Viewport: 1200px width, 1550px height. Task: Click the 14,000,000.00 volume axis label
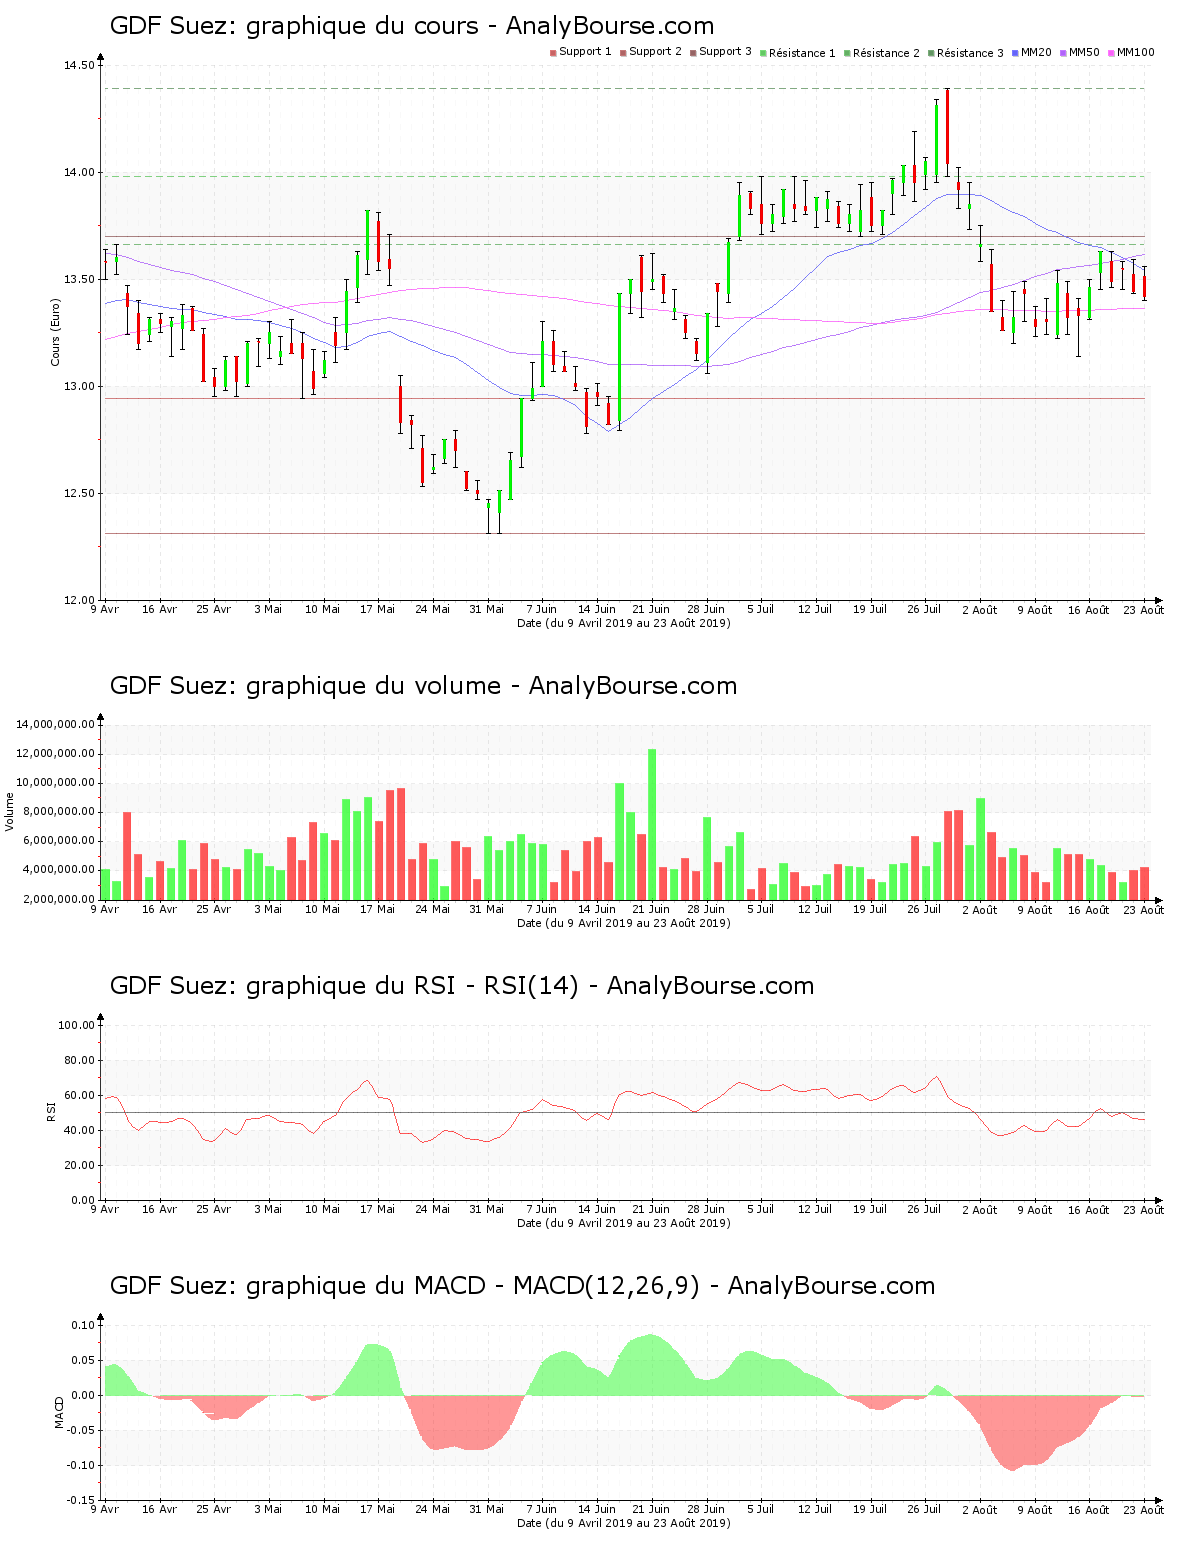55,724
